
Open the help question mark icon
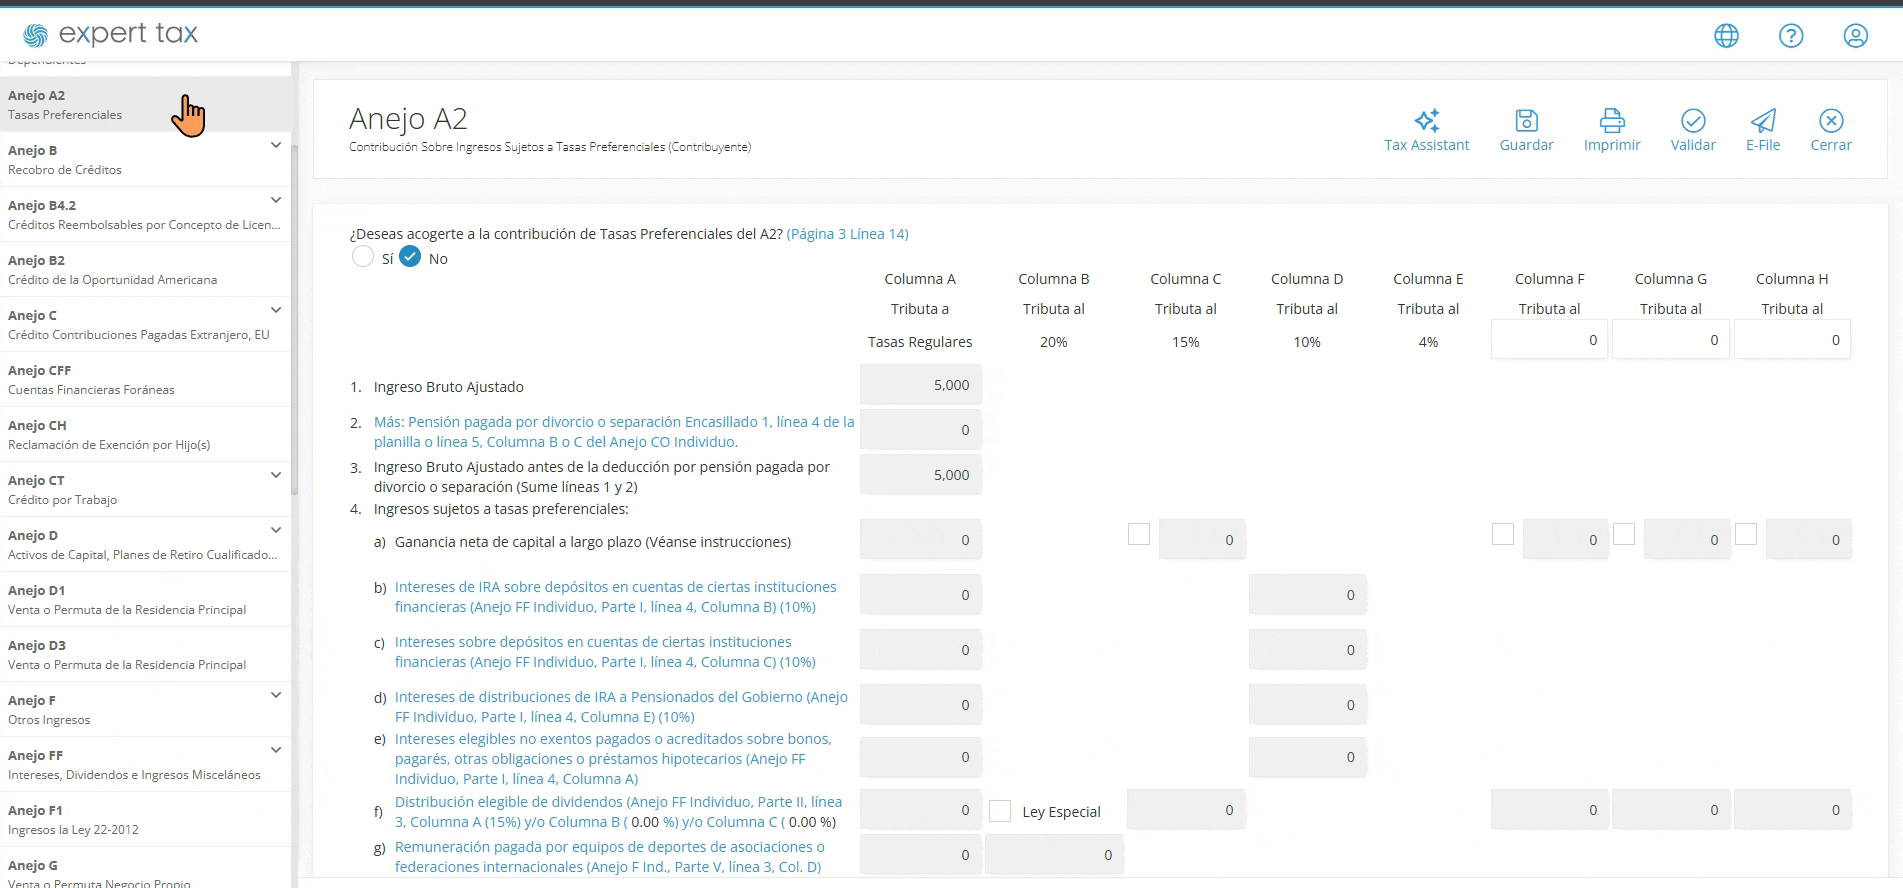point(1791,36)
